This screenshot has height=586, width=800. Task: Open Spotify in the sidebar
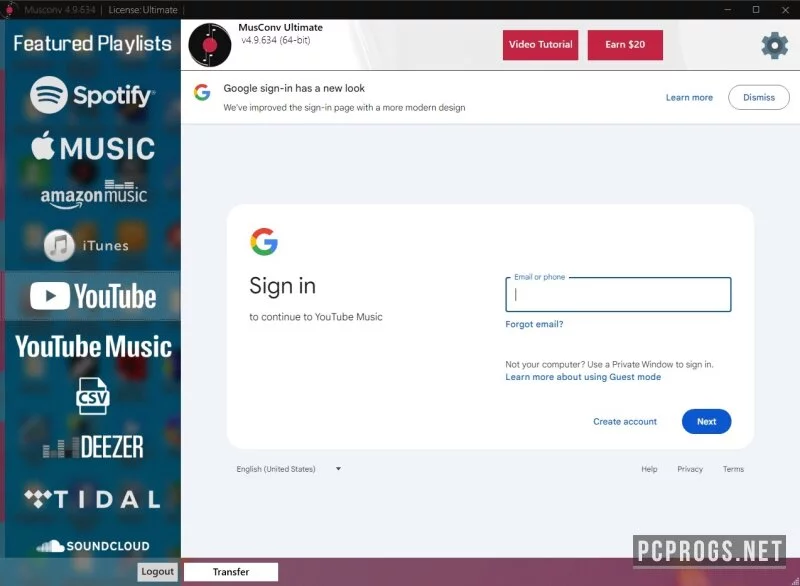point(92,95)
